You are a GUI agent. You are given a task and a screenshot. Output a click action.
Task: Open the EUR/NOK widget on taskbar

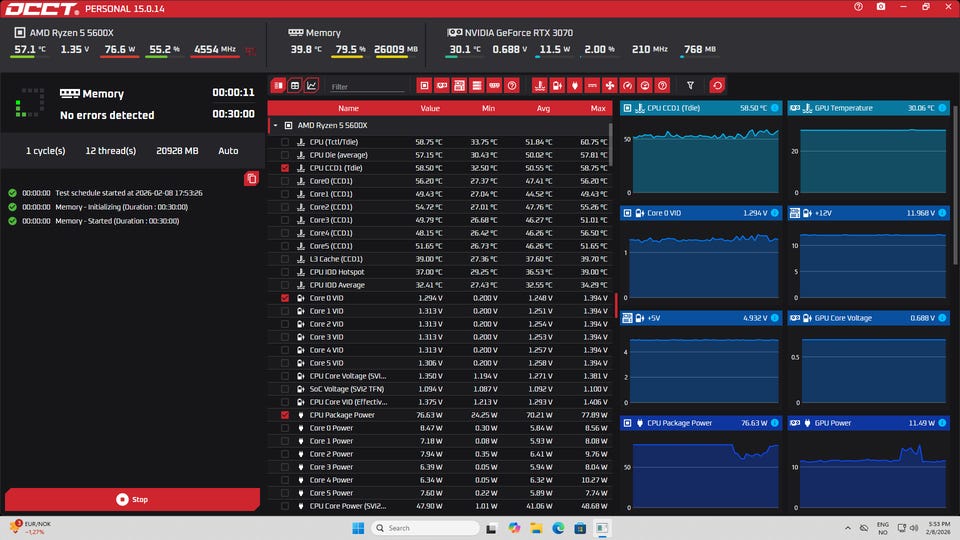(31, 528)
